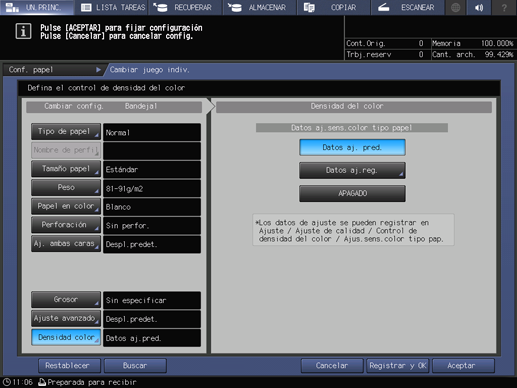Click Registrar y OK button
517x388 pixels.
tap(398, 366)
